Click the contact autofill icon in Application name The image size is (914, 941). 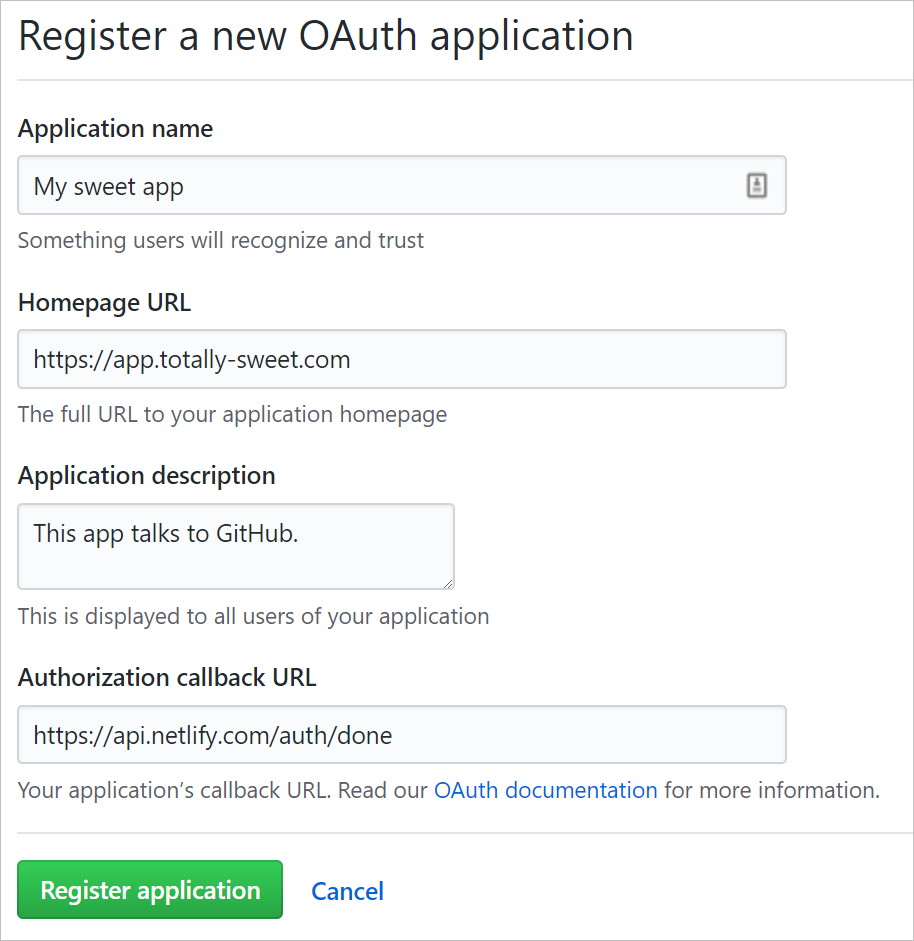[x=757, y=185]
